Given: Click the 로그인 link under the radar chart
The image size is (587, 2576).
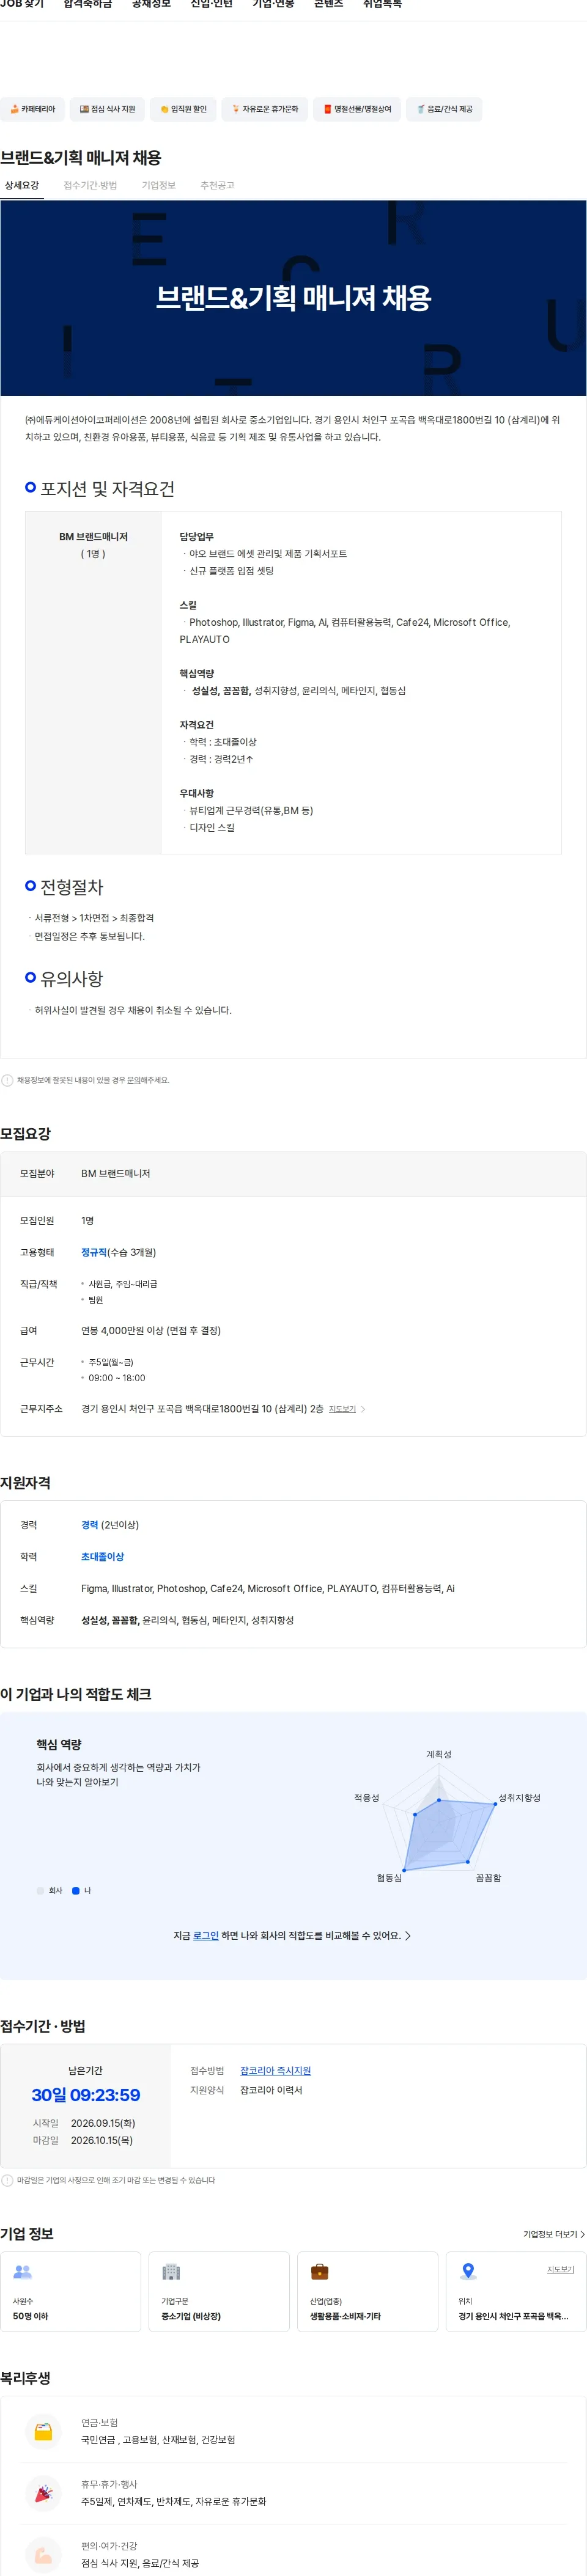Looking at the screenshot, I should (206, 1936).
